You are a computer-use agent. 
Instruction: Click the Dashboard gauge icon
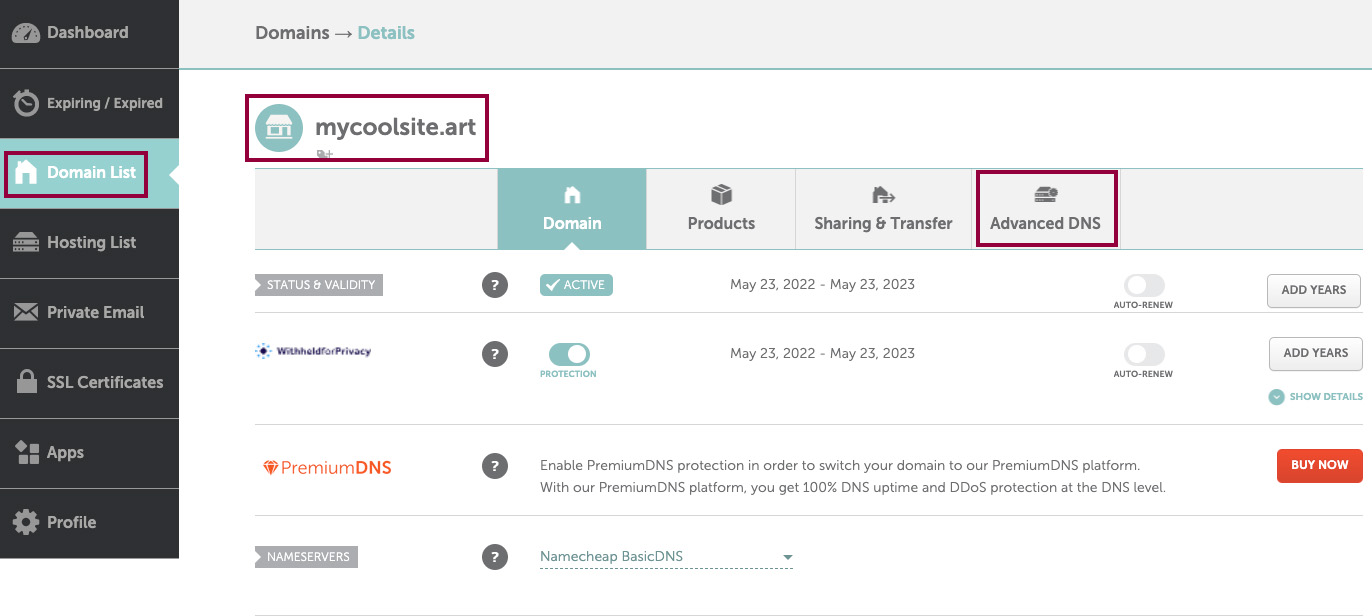click(x=25, y=33)
